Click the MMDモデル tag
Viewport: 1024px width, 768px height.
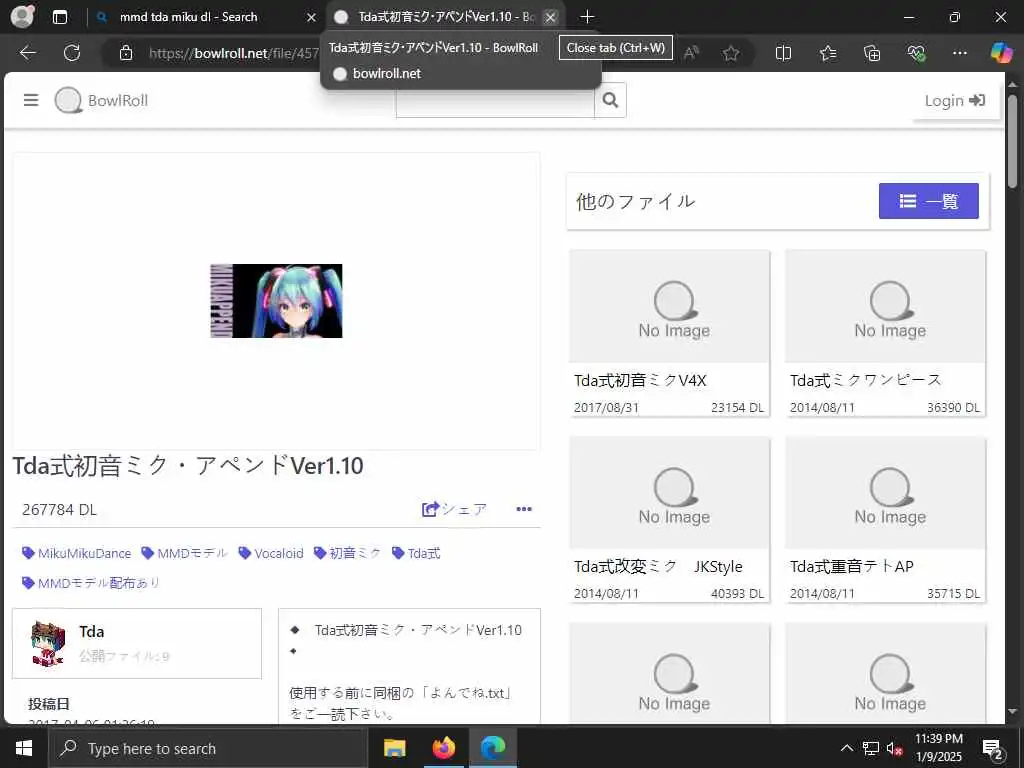[x=184, y=553]
